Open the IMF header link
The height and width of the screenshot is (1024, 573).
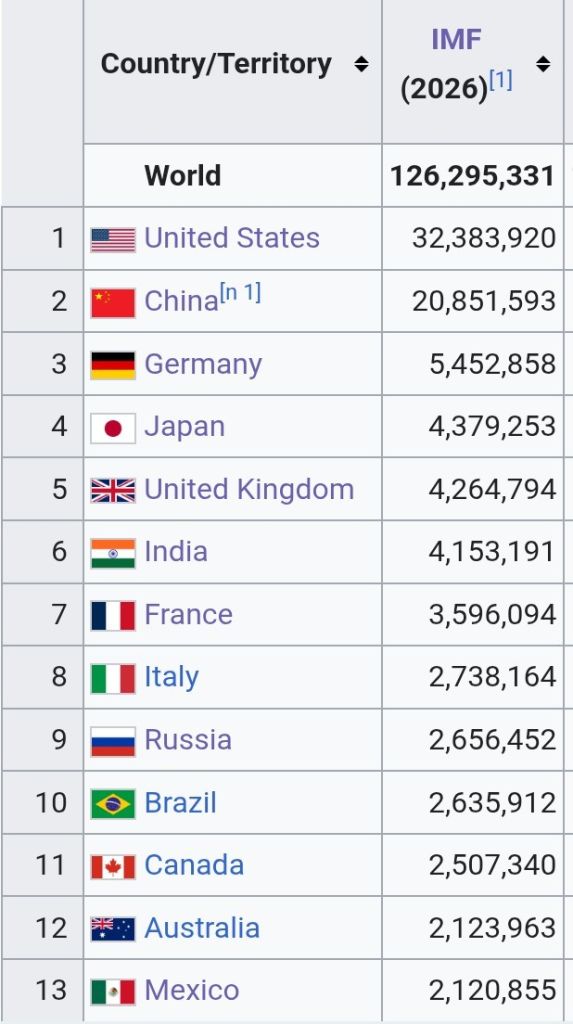456,40
